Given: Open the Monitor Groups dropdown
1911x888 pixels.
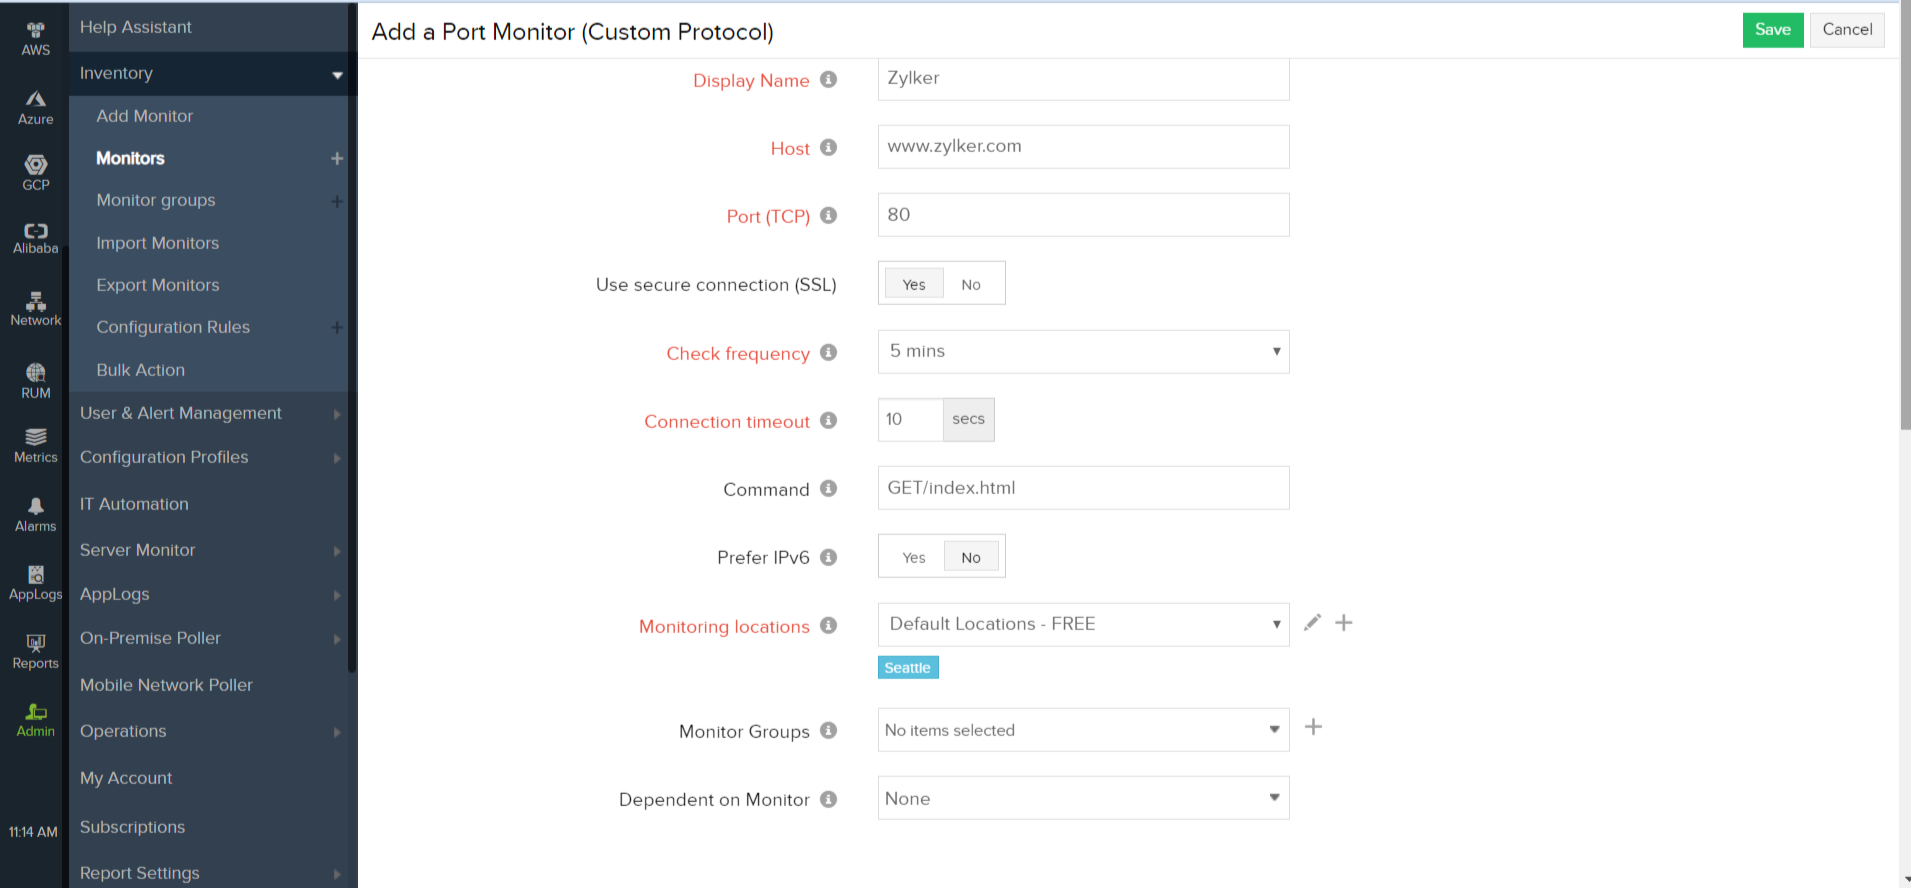Looking at the screenshot, I should click(1082, 730).
